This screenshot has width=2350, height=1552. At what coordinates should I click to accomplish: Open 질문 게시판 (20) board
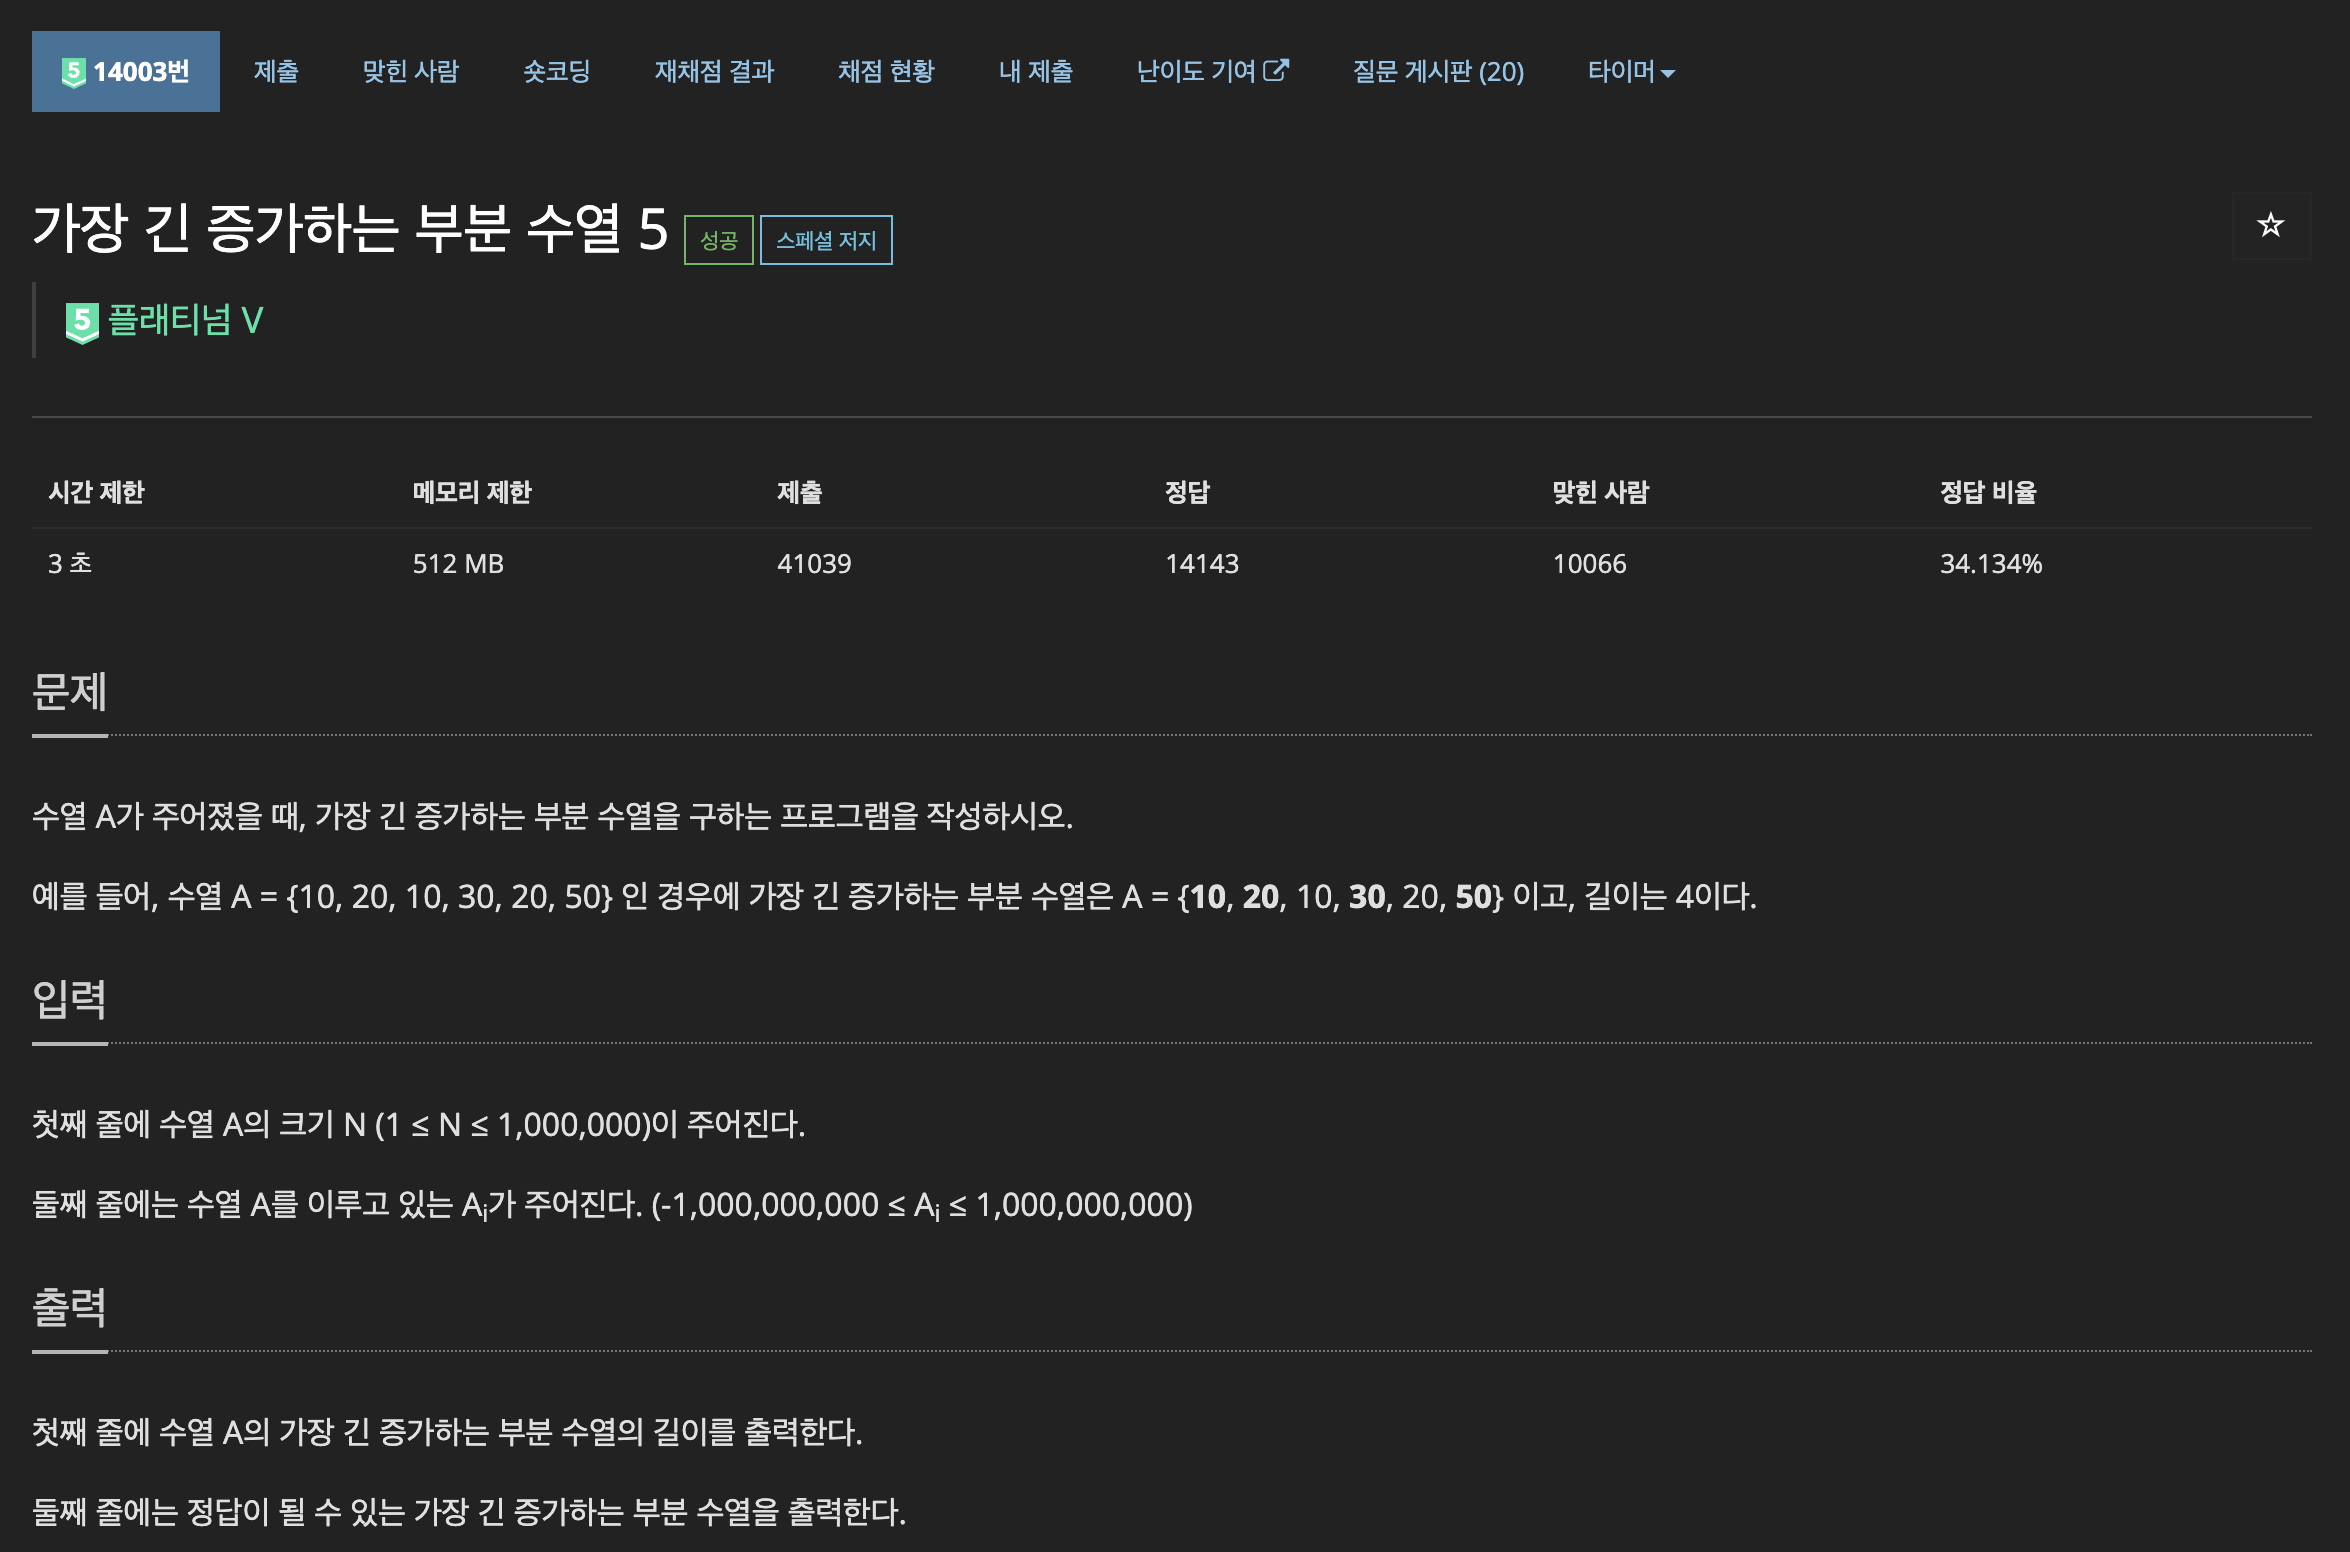point(1437,72)
